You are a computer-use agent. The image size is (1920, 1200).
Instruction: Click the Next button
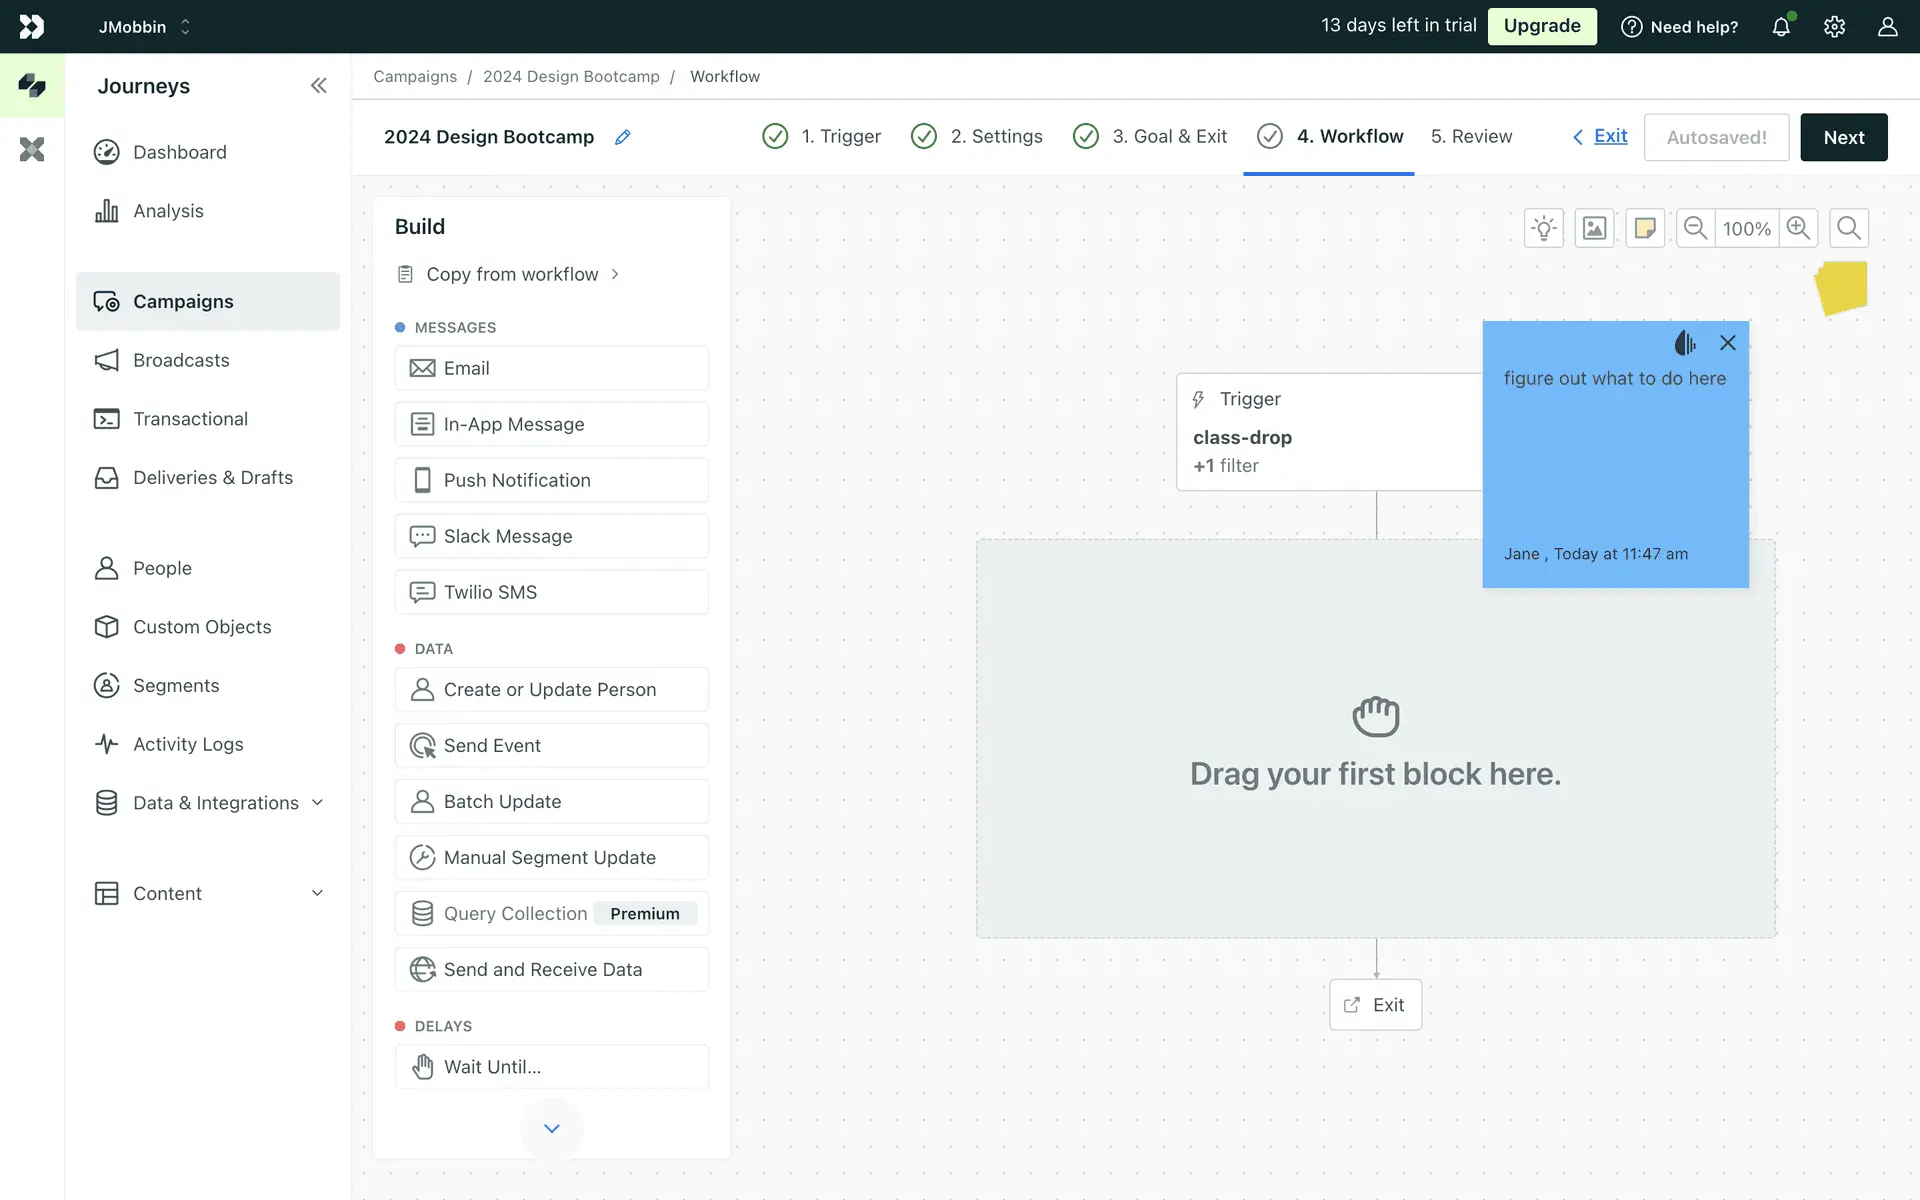click(1843, 137)
